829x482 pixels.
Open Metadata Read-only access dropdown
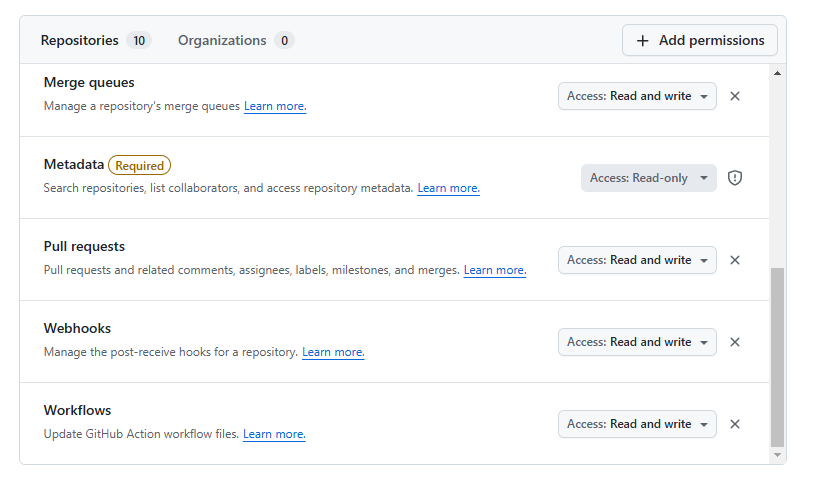coord(648,178)
